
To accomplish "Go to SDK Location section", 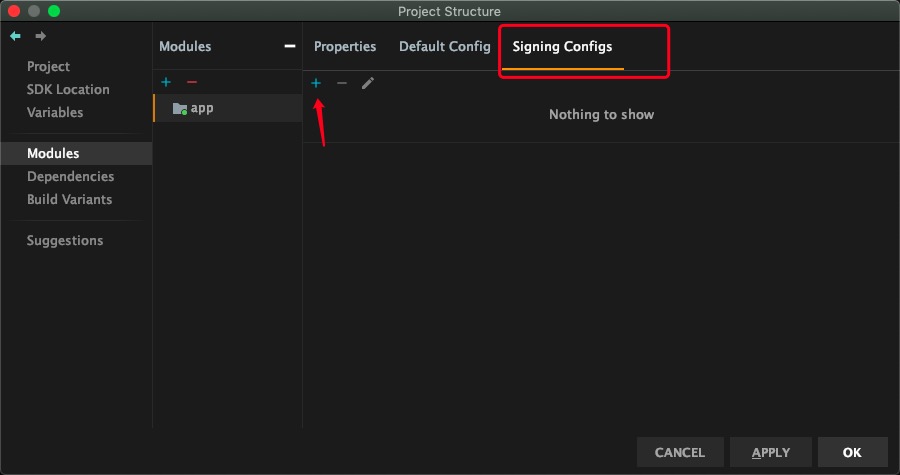I will click(x=68, y=89).
